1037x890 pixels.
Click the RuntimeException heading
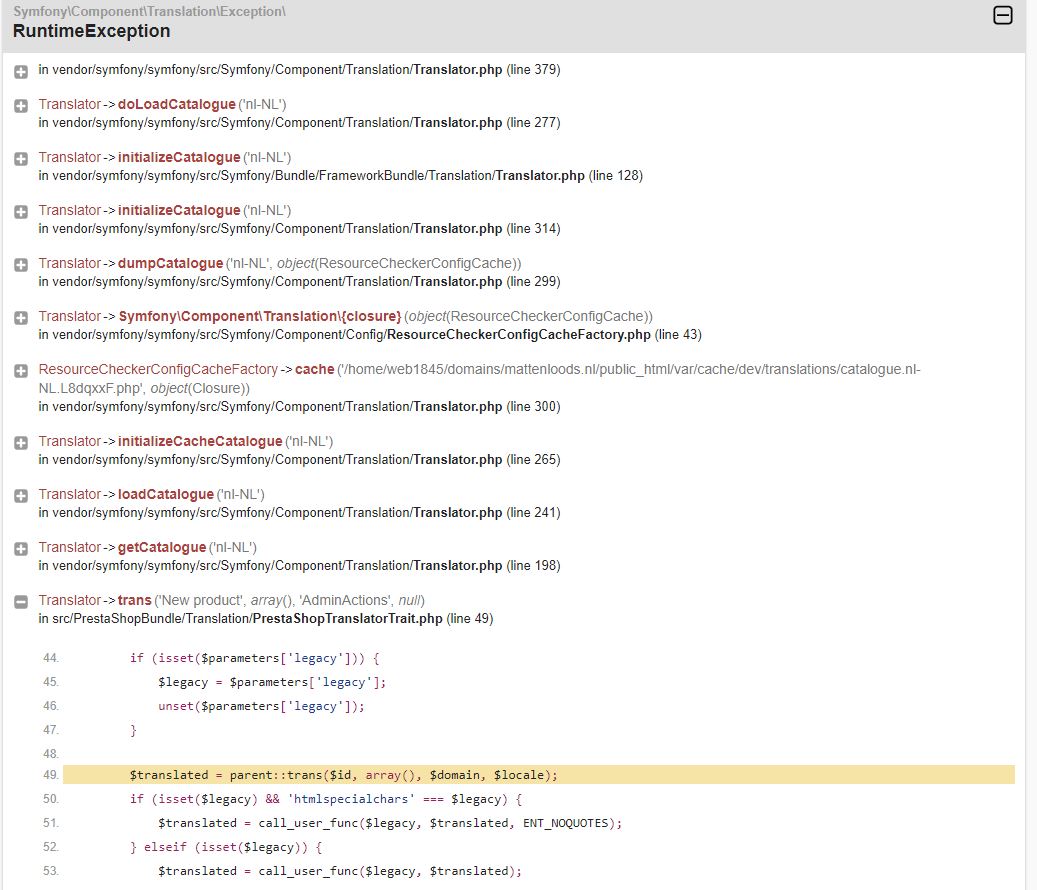(91, 31)
